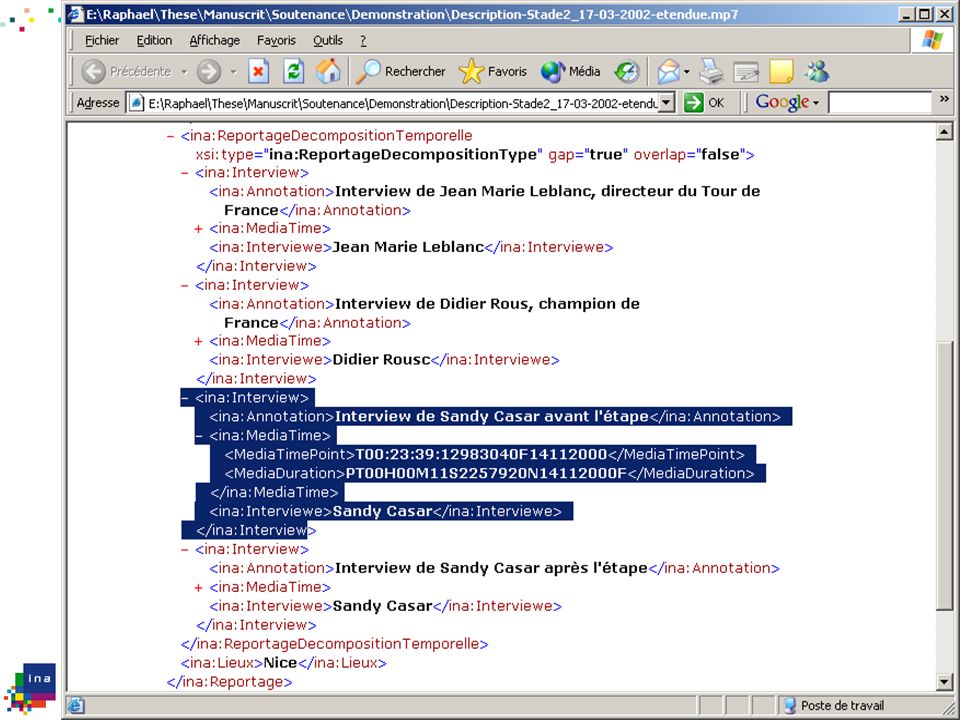
Task: Refresh the page with the green arrows icon
Action: tap(293, 72)
